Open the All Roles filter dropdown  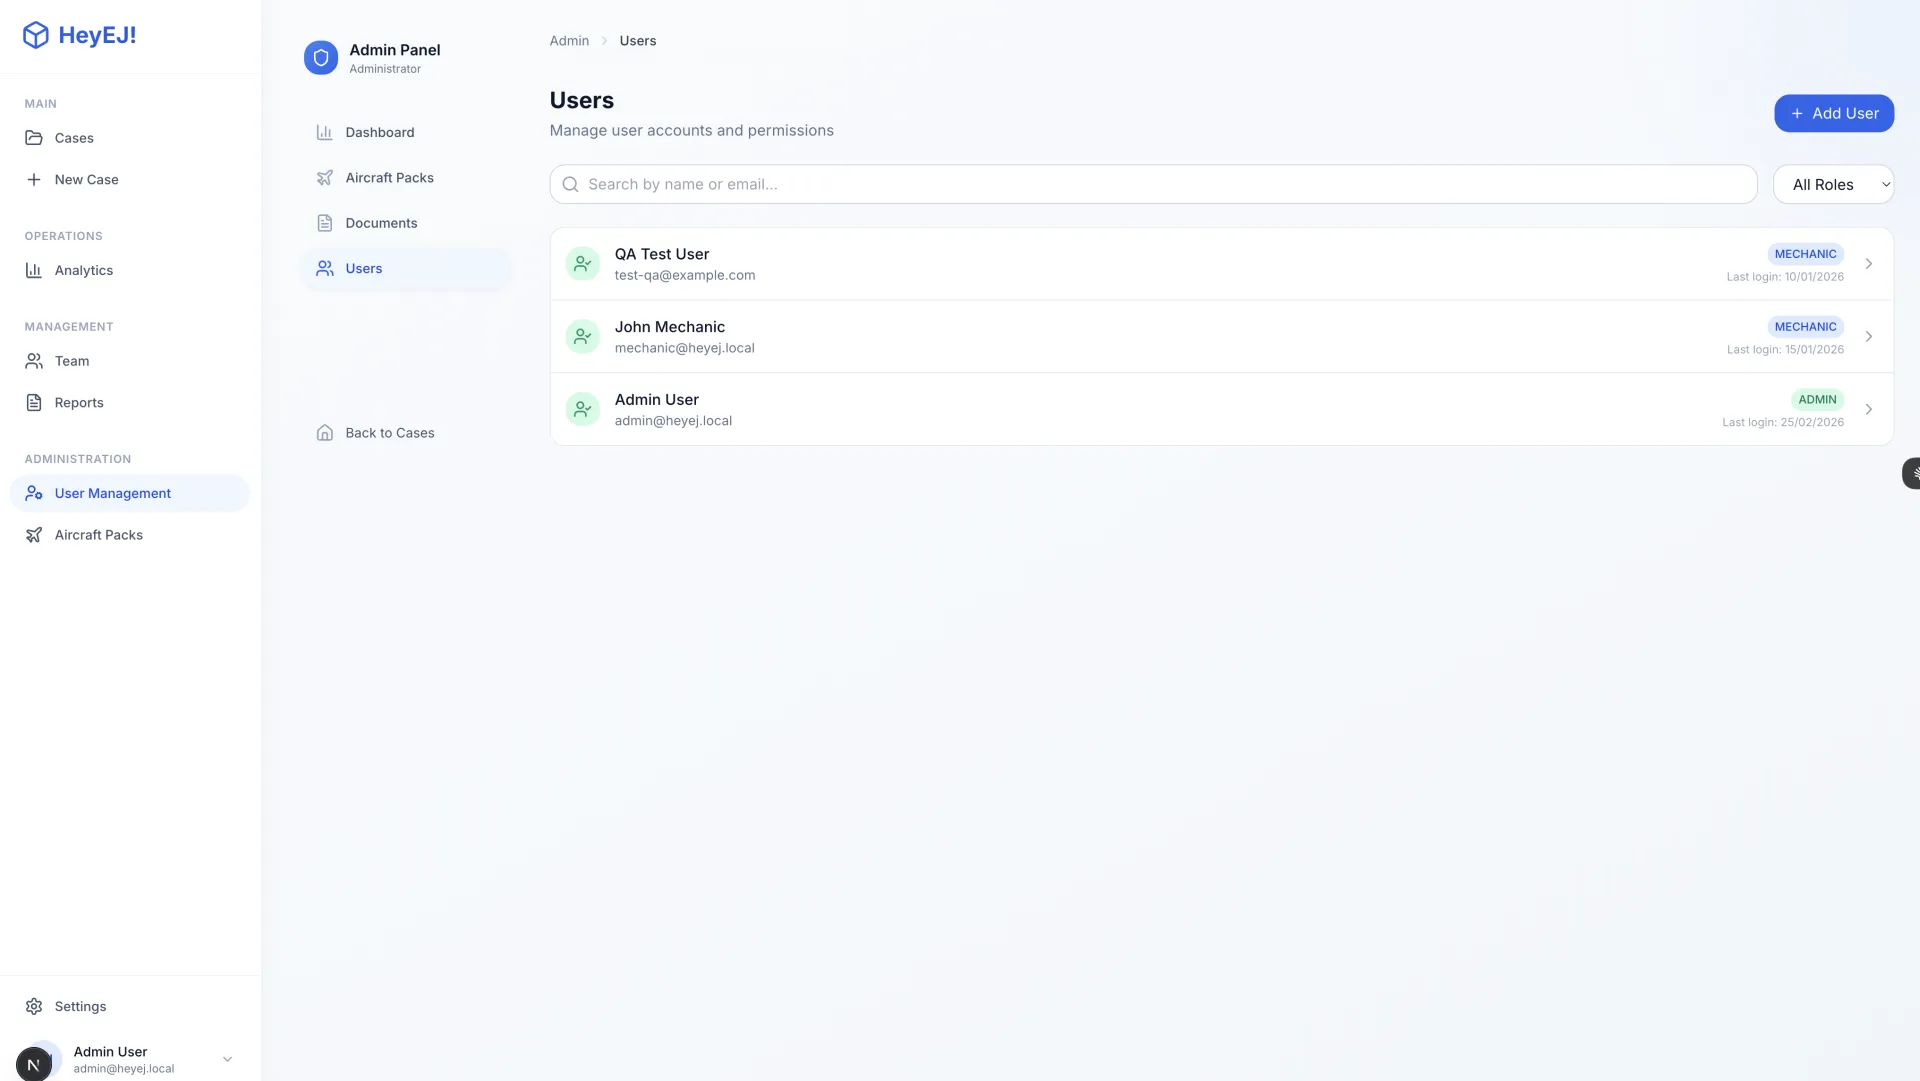tap(1833, 184)
